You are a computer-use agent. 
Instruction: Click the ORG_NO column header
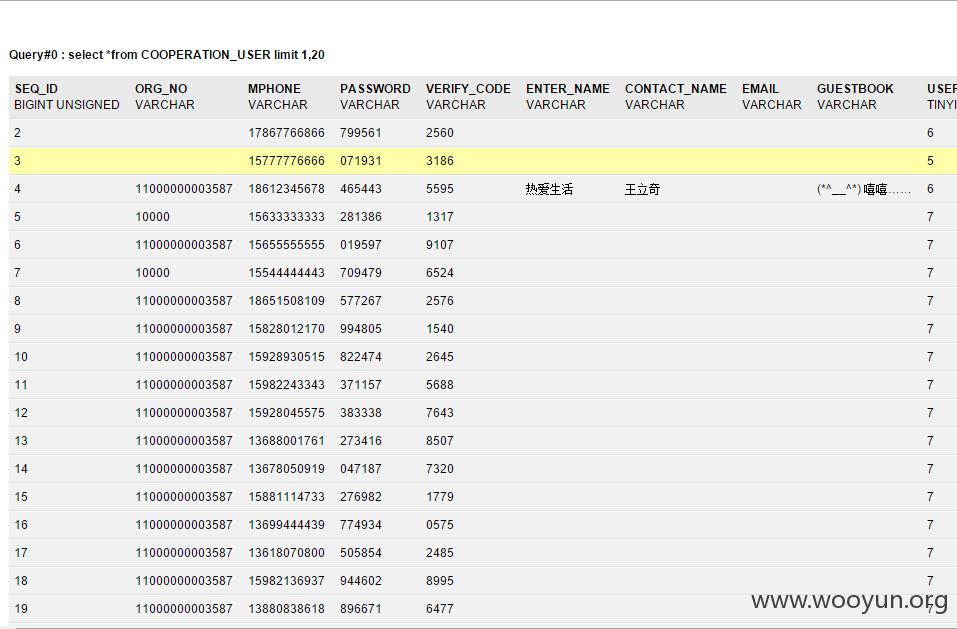(x=161, y=88)
